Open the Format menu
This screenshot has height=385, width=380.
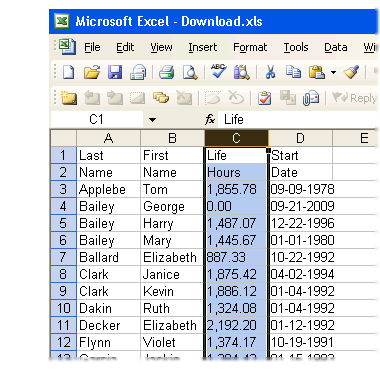[250, 47]
